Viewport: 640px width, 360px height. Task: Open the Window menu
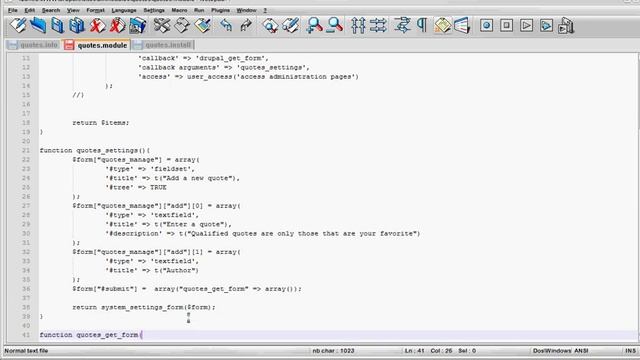(247, 10)
